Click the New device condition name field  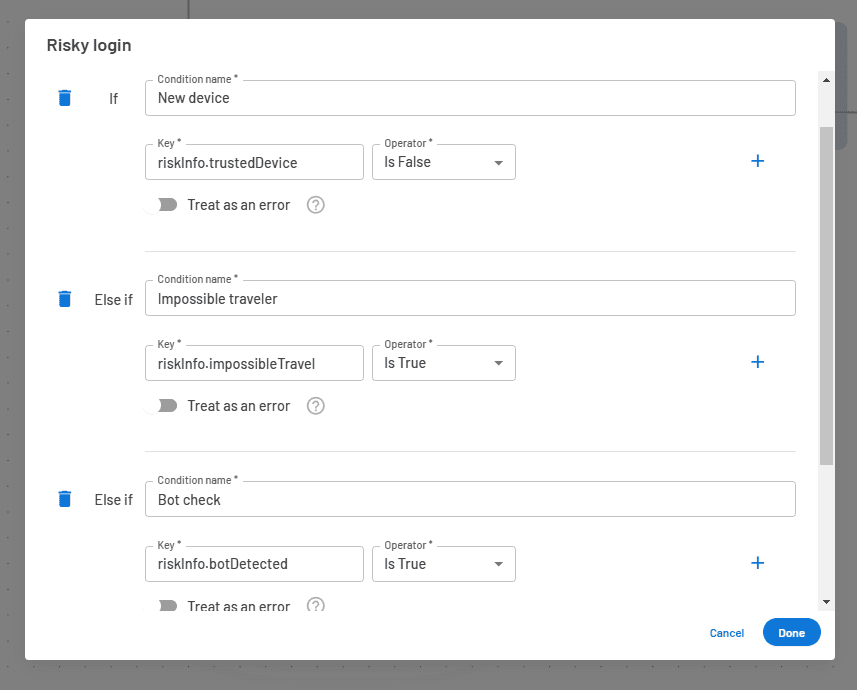pos(470,98)
